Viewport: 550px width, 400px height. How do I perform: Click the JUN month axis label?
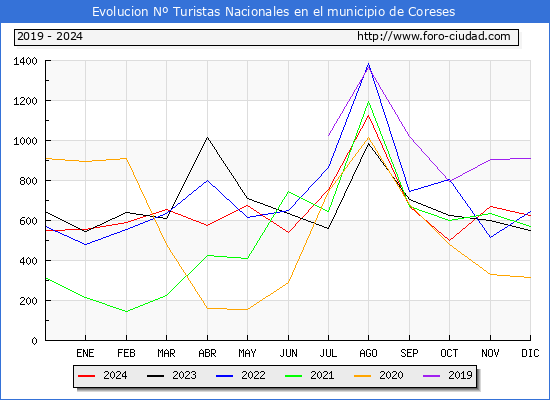(x=288, y=353)
